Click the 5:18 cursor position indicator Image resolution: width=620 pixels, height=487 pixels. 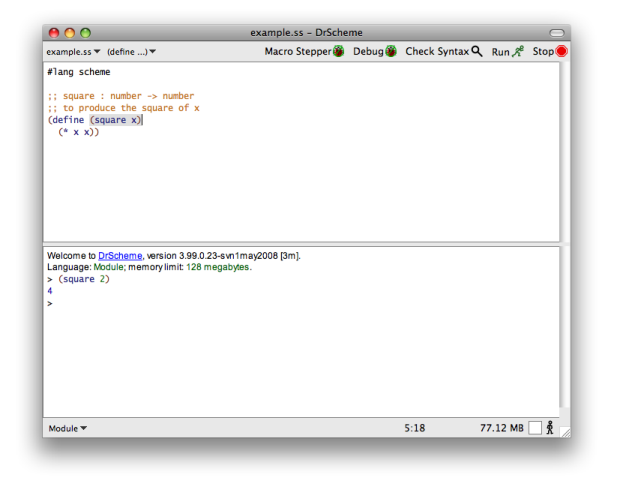click(414, 428)
